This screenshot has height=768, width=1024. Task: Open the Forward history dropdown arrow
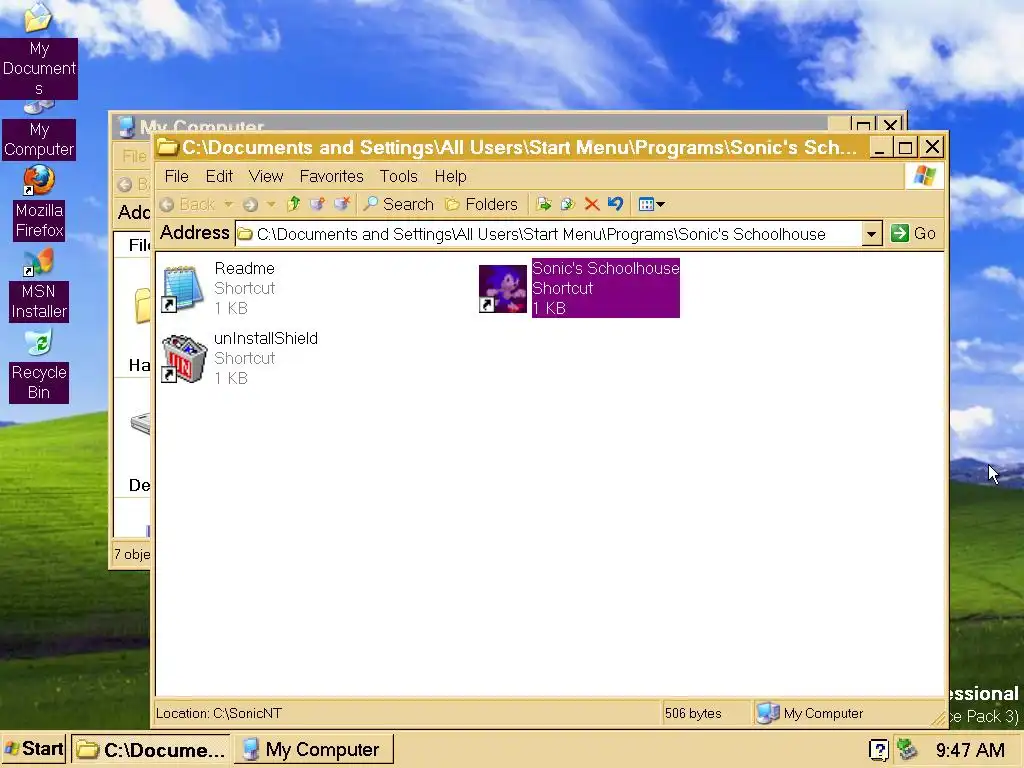point(271,204)
